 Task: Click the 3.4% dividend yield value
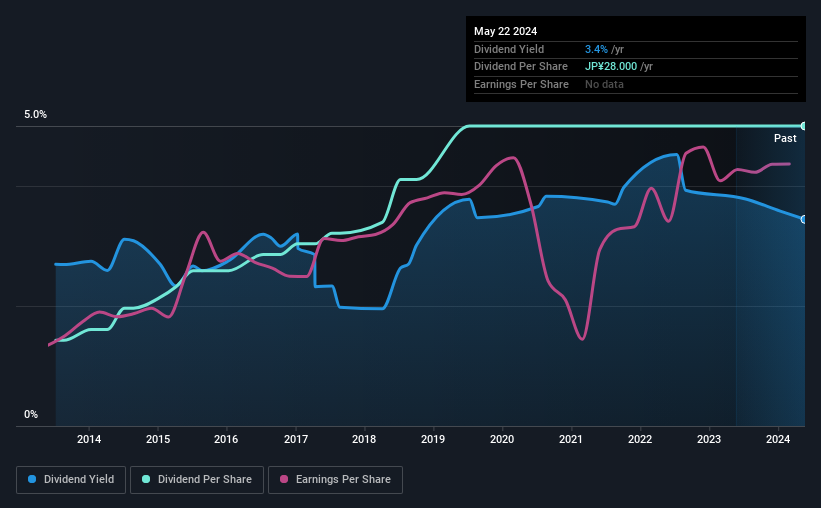coord(596,49)
